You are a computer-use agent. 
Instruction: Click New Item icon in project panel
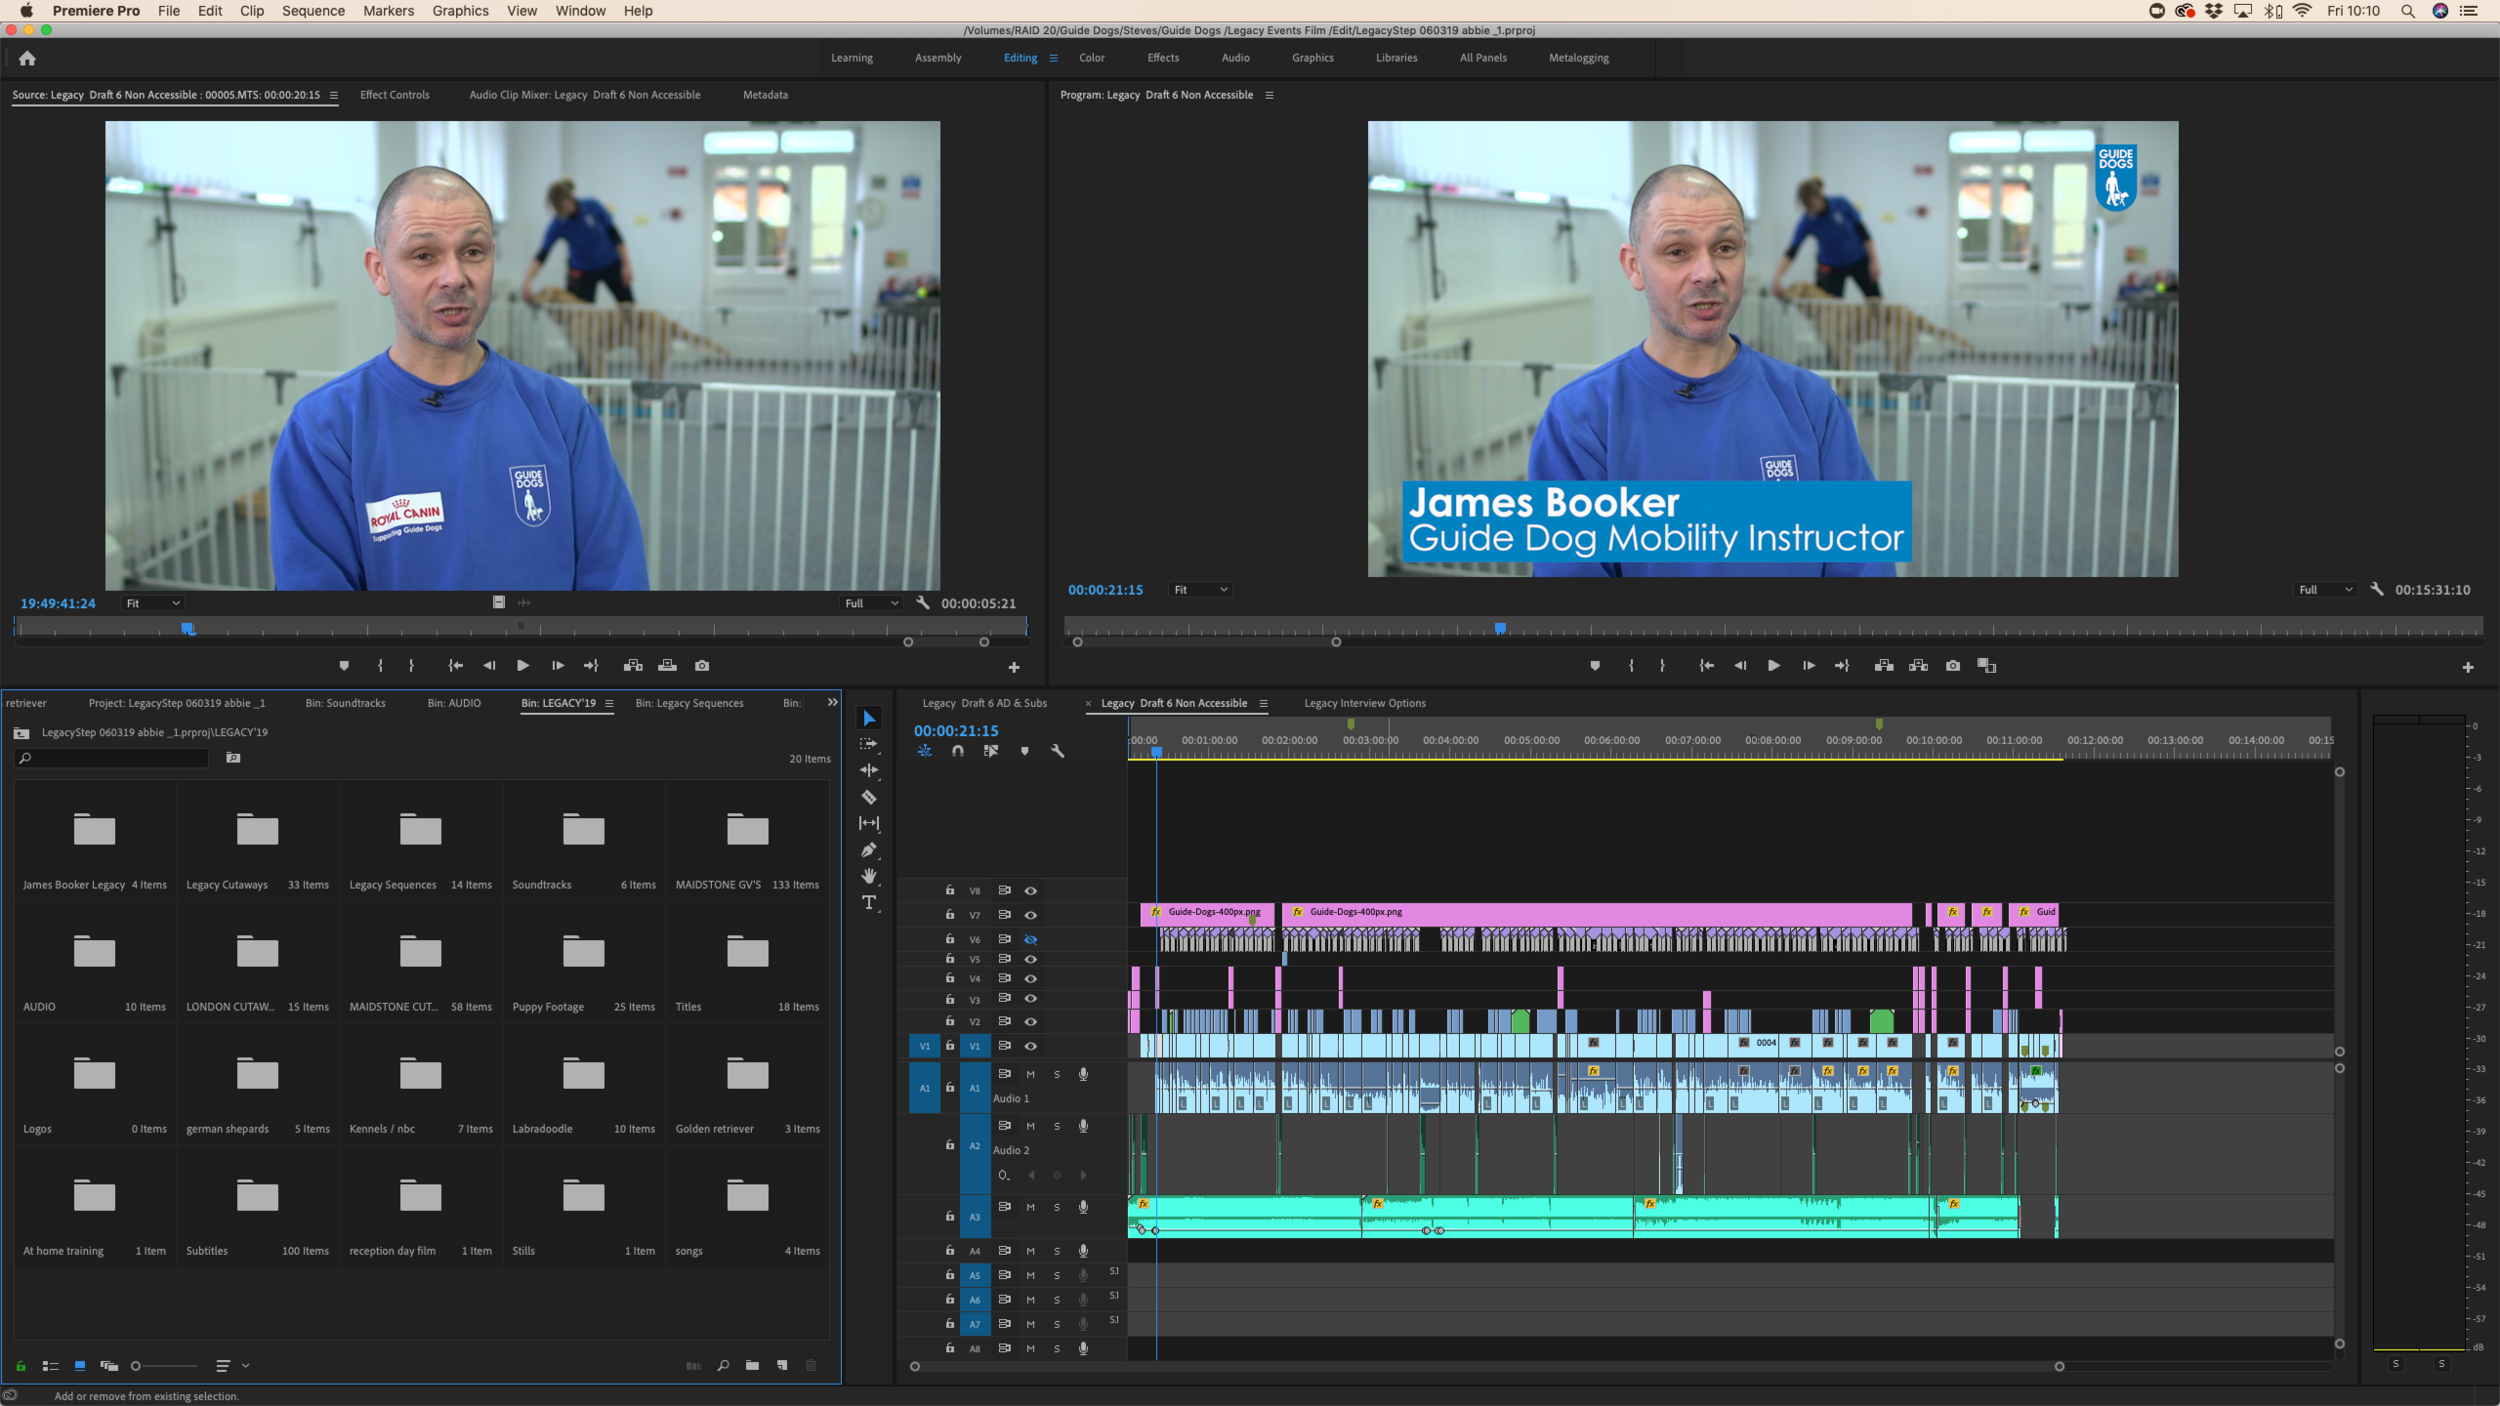click(782, 1365)
